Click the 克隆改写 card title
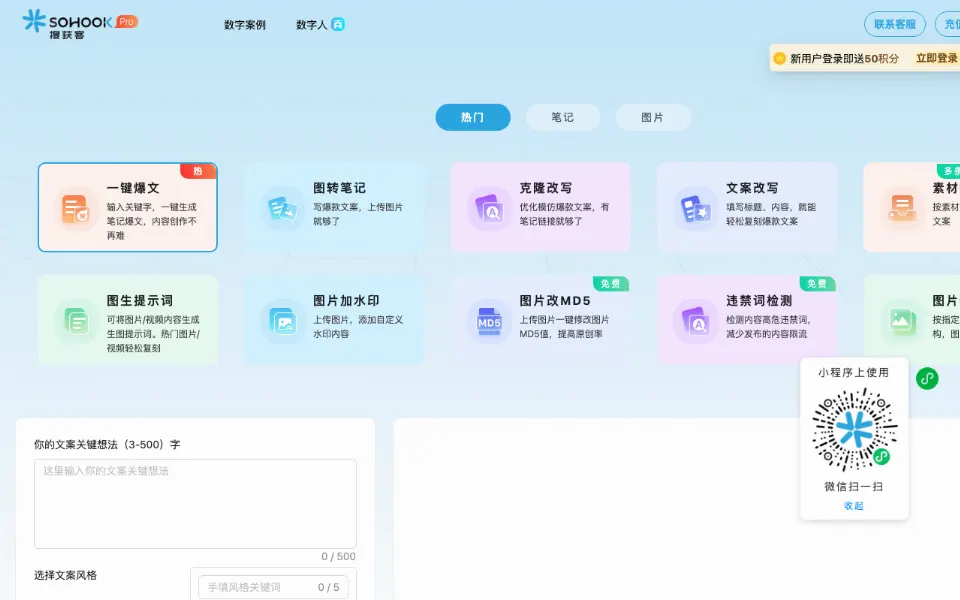The height and width of the screenshot is (600, 960). point(546,188)
